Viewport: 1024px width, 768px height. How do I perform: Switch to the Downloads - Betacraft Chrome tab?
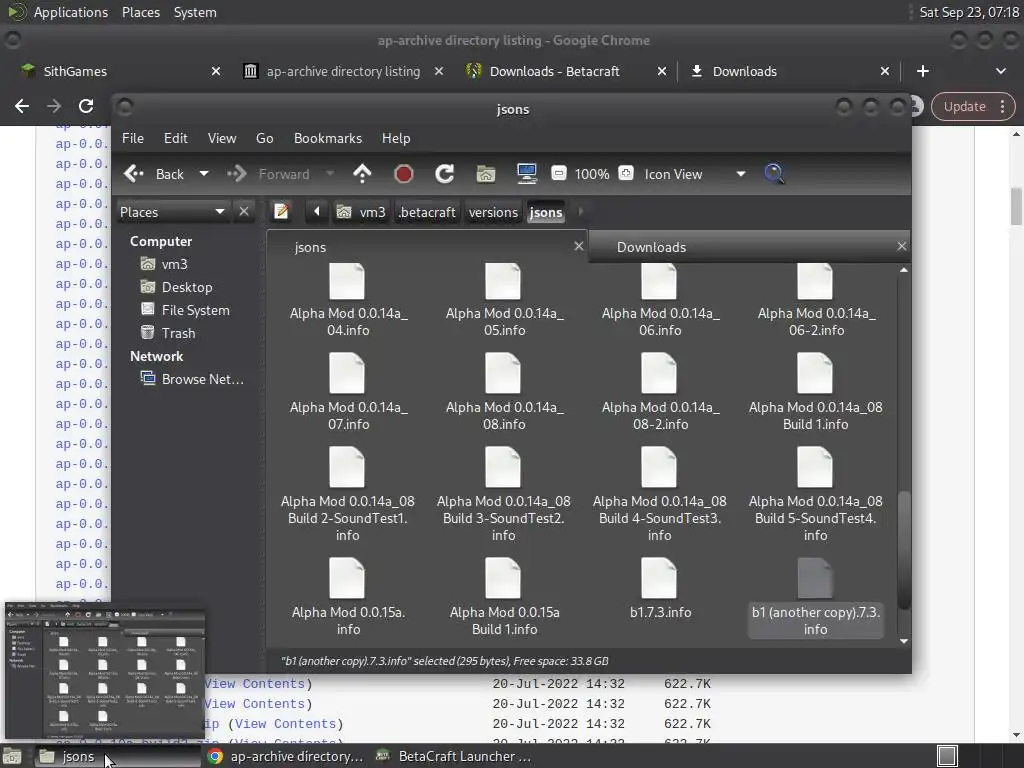click(567, 71)
